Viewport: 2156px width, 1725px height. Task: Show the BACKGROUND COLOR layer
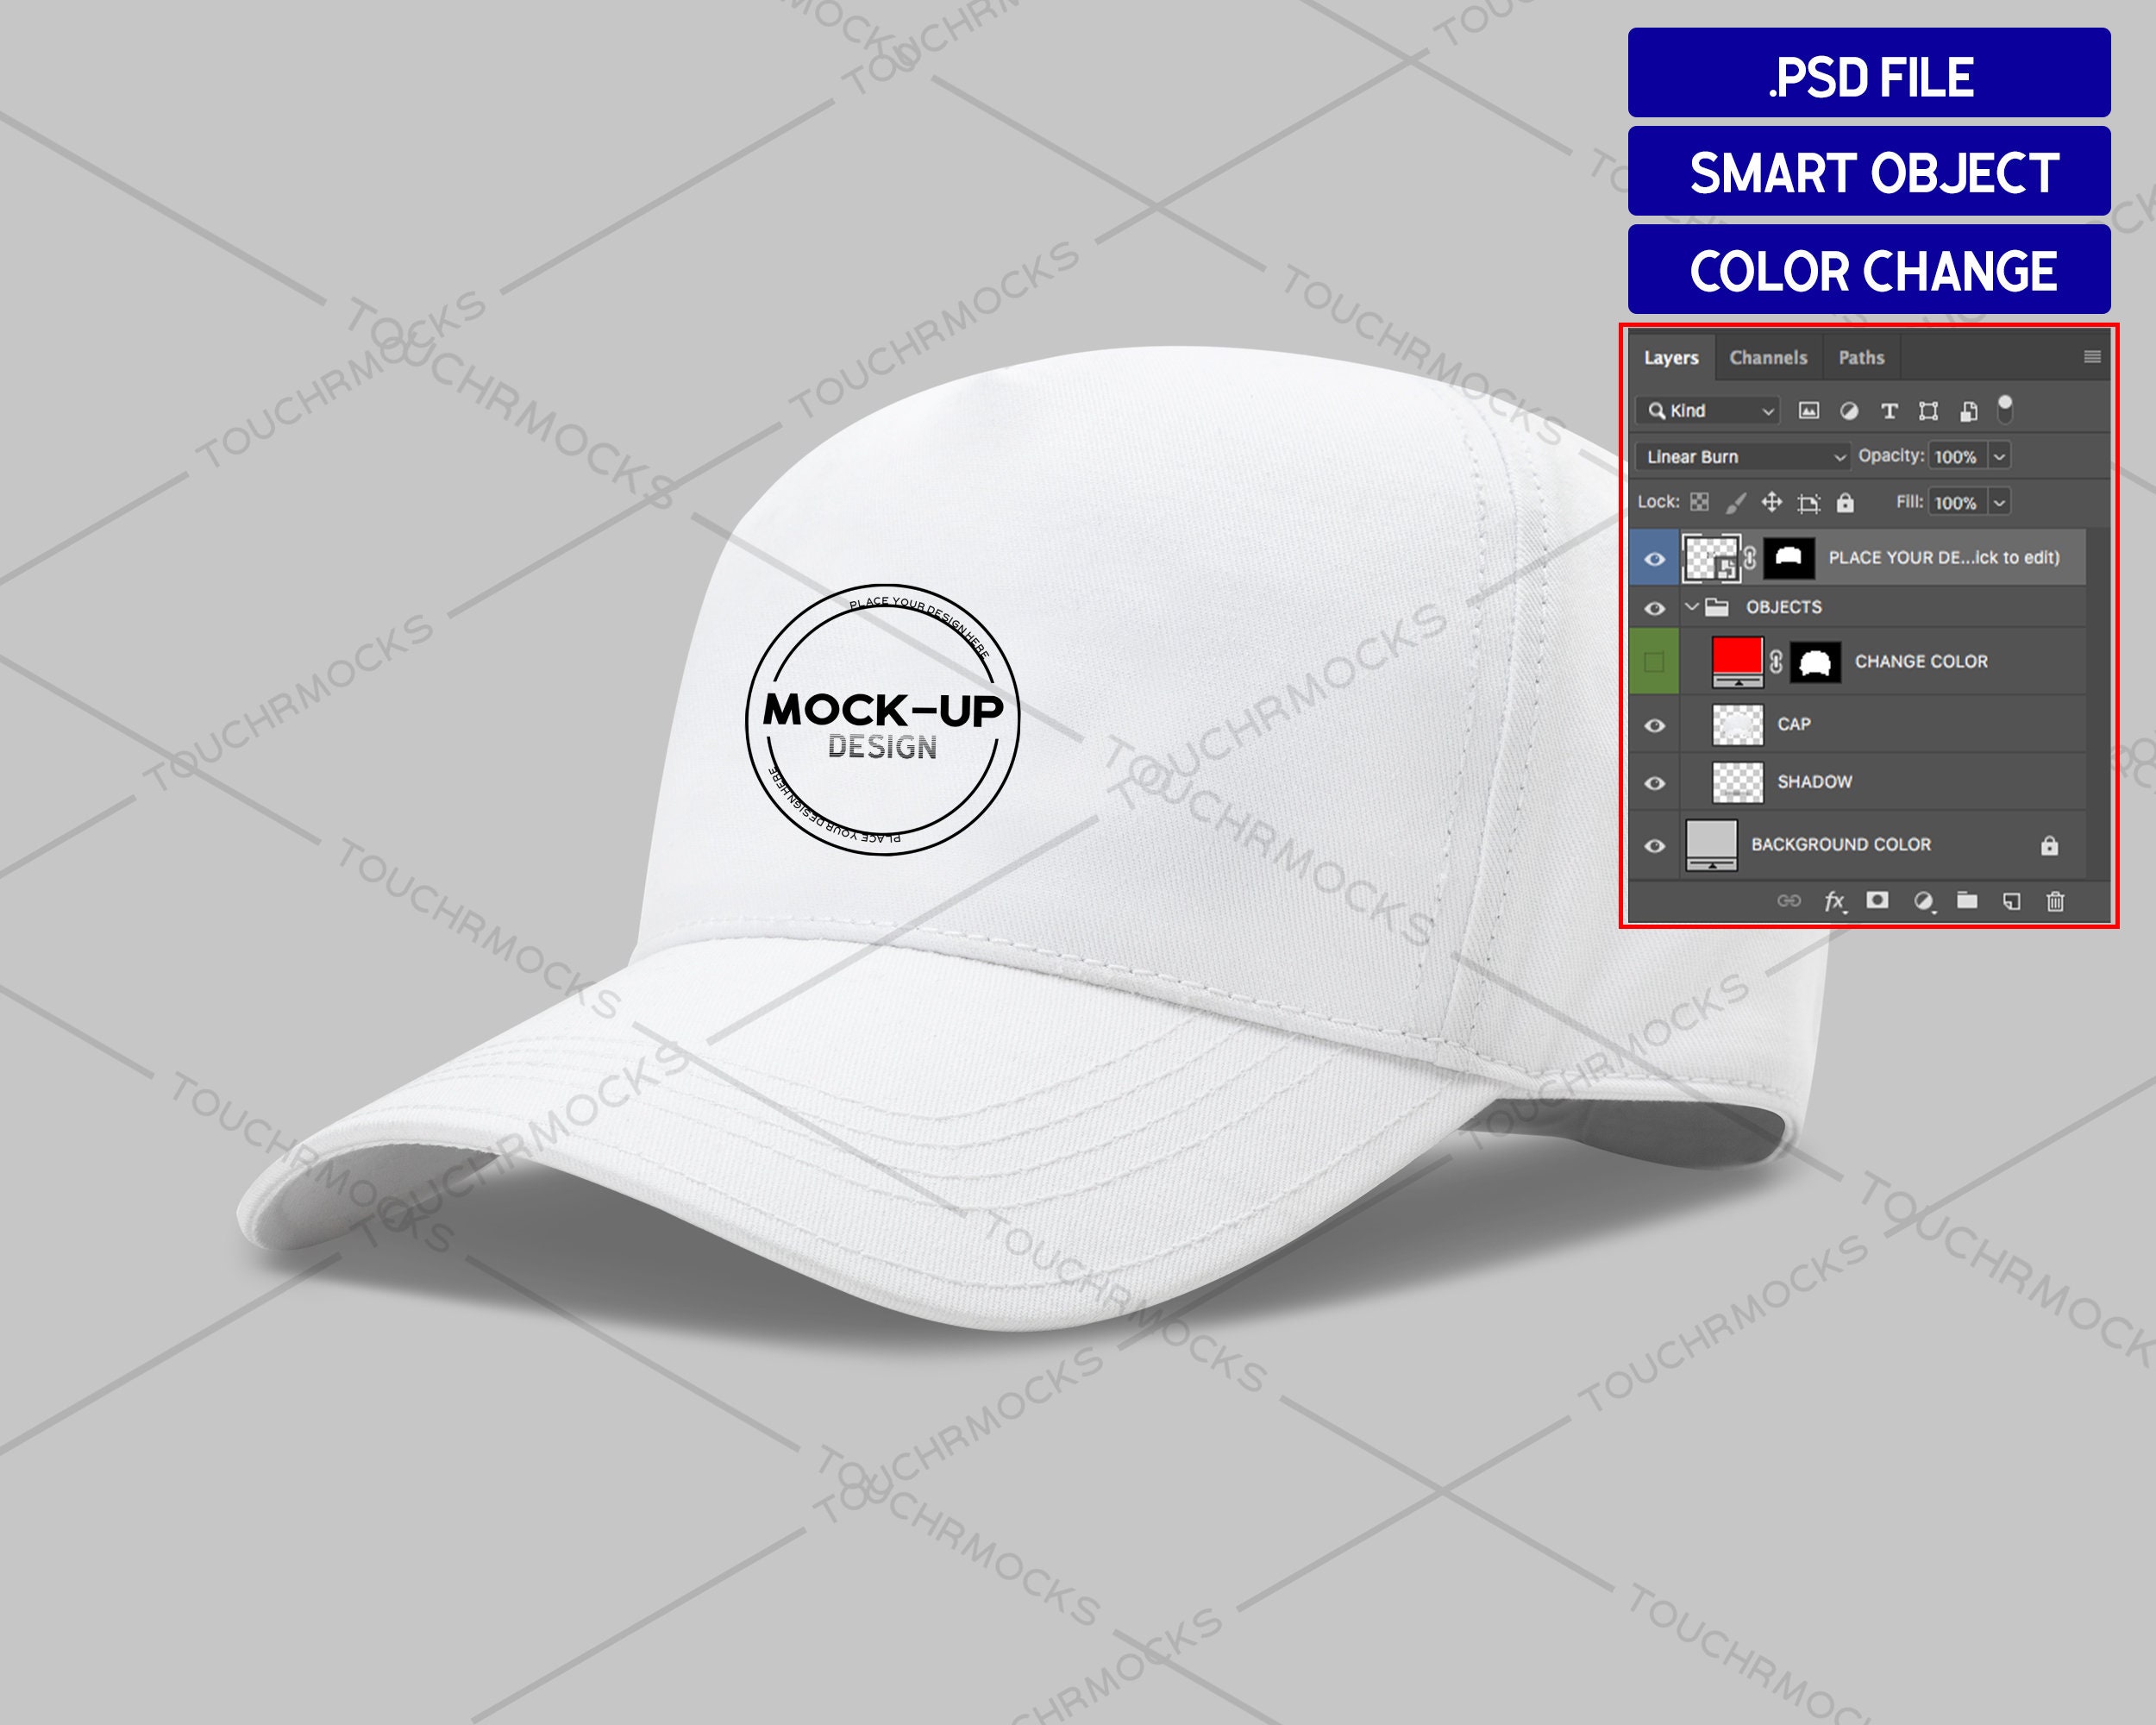point(1654,844)
